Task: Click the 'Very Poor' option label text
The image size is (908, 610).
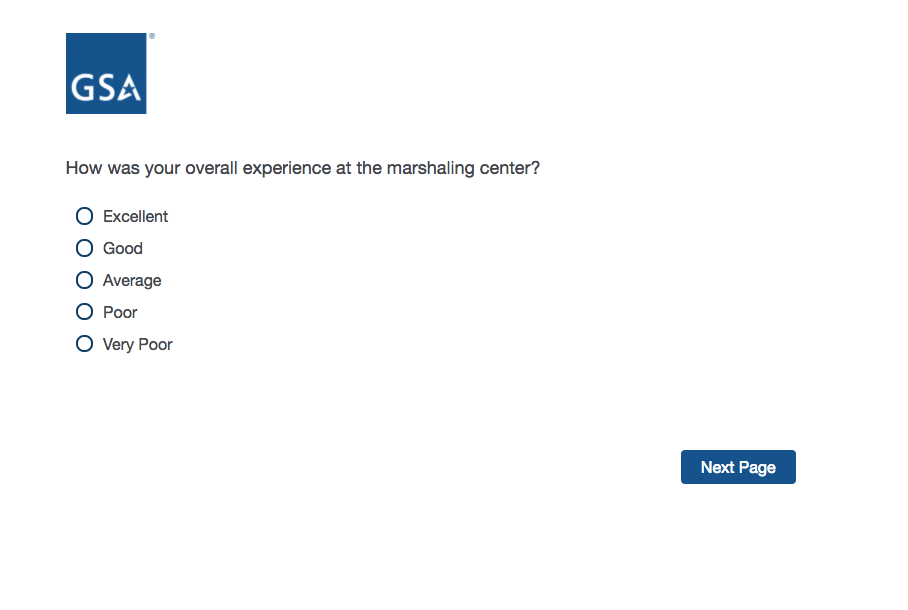Action: point(138,344)
